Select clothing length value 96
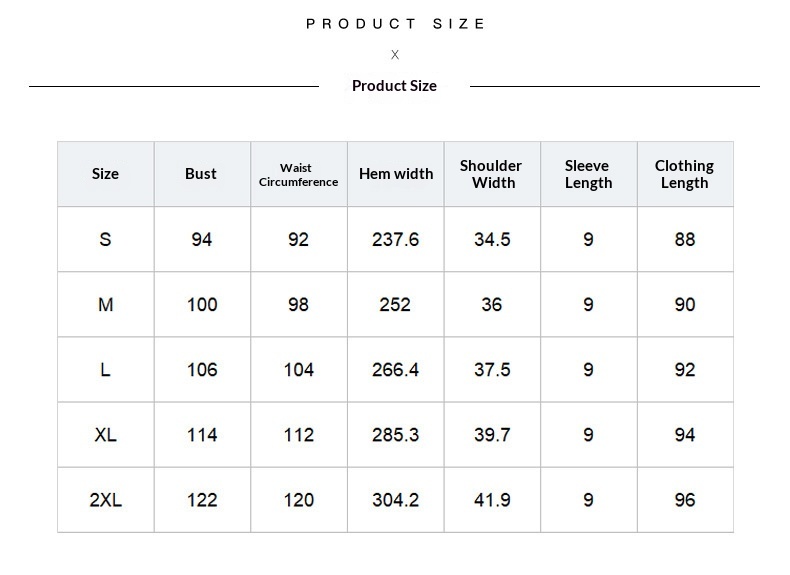Viewport: 790px width, 575px height. (x=685, y=500)
